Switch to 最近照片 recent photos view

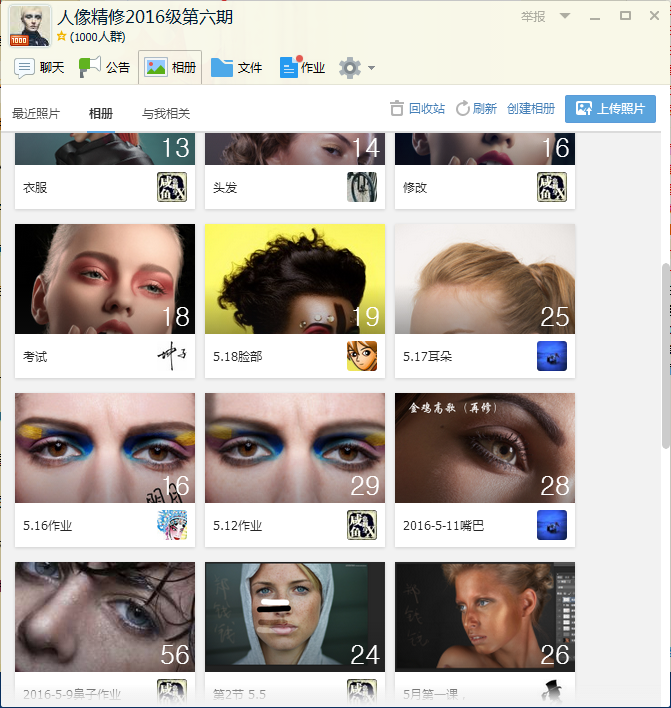36,114
